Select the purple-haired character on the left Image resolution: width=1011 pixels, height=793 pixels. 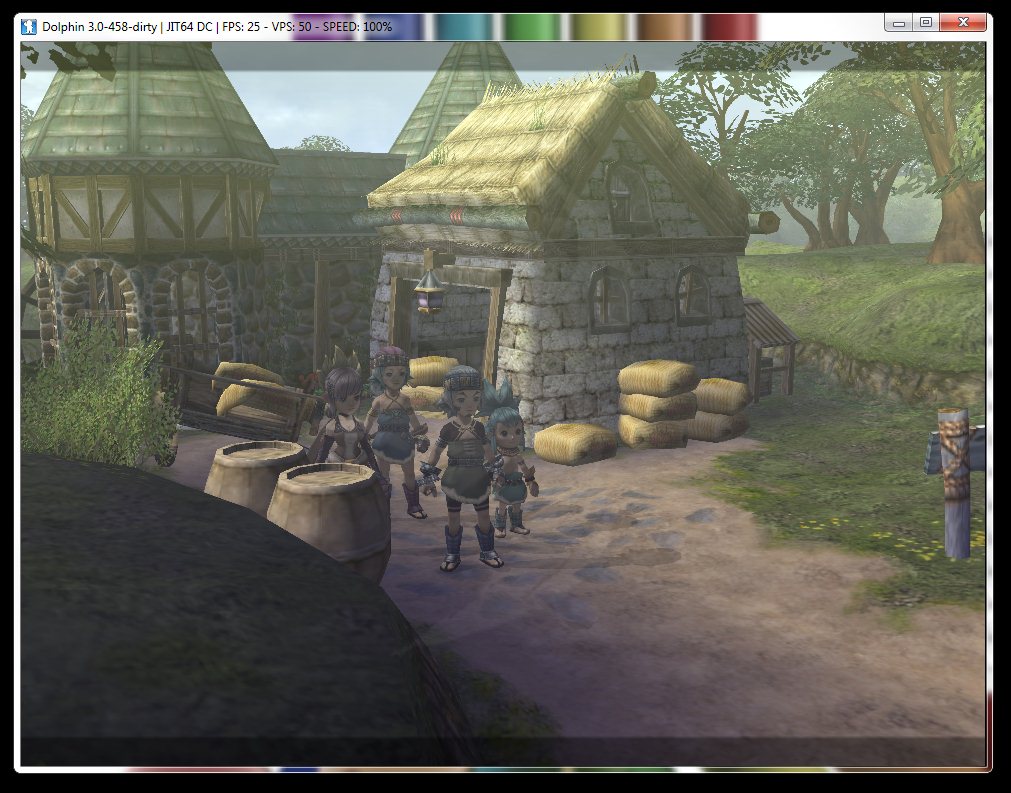click(343, 420)
